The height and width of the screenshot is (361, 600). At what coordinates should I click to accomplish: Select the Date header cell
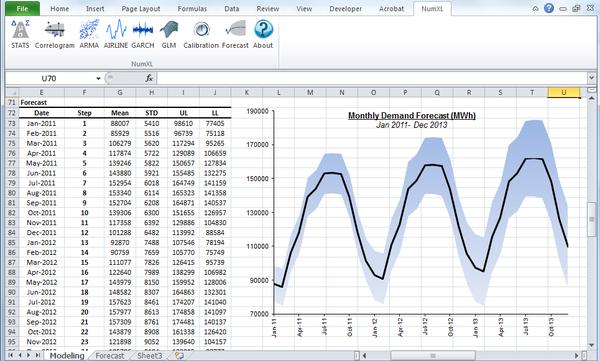(x=41, y=113)
